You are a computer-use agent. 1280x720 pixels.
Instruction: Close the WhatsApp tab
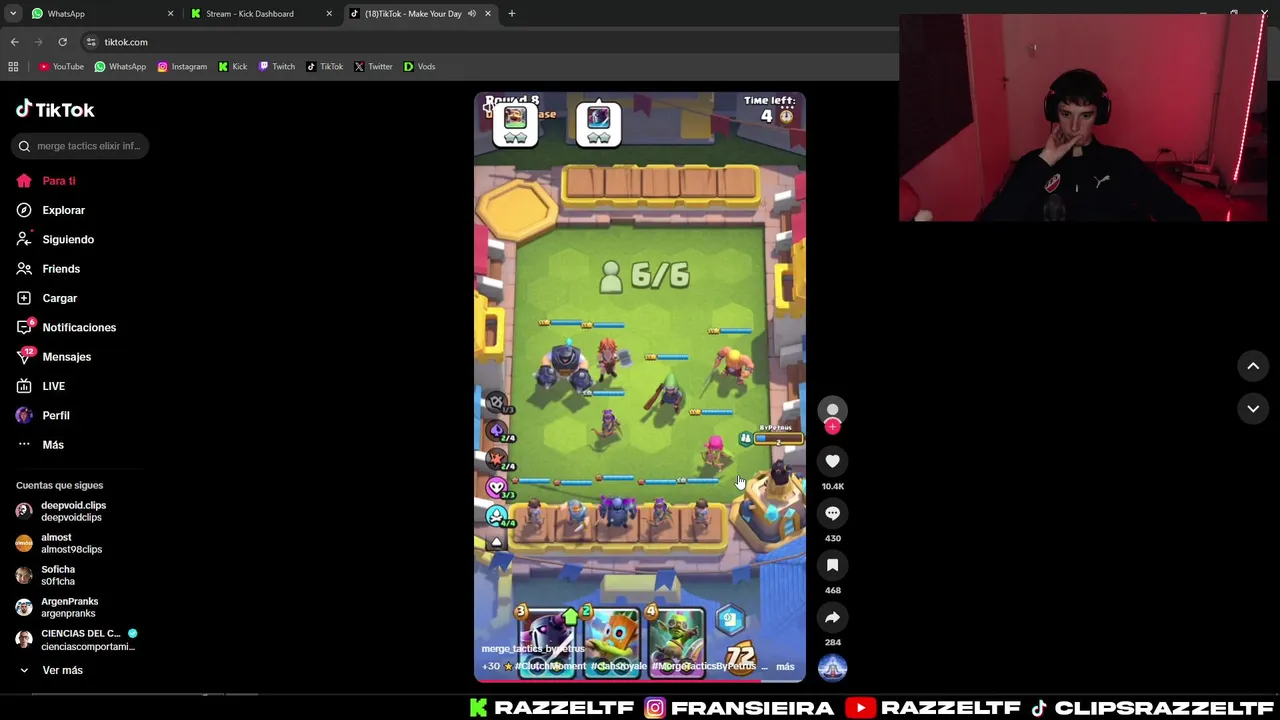coord(170,14)
